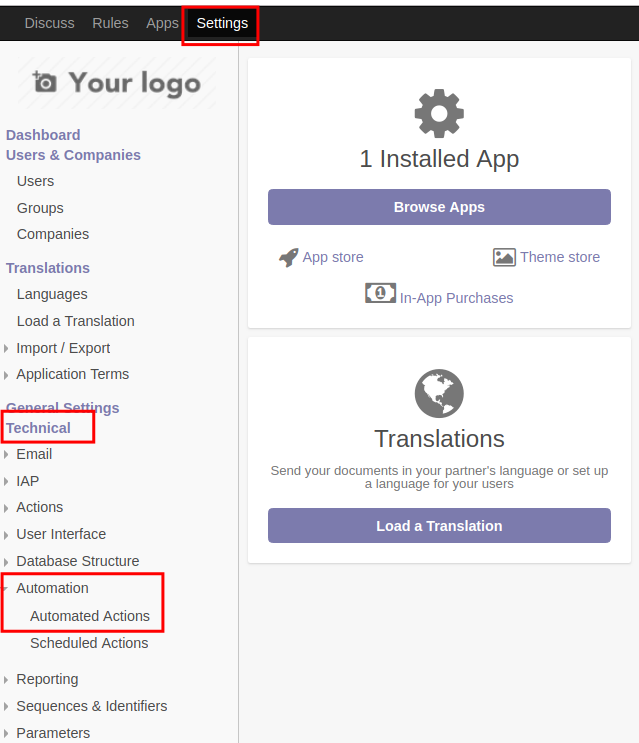The width and height of the screenshot is (639, 743).
Task: Select Scheduled Actions in sidebar
Action: pos(89,643)
